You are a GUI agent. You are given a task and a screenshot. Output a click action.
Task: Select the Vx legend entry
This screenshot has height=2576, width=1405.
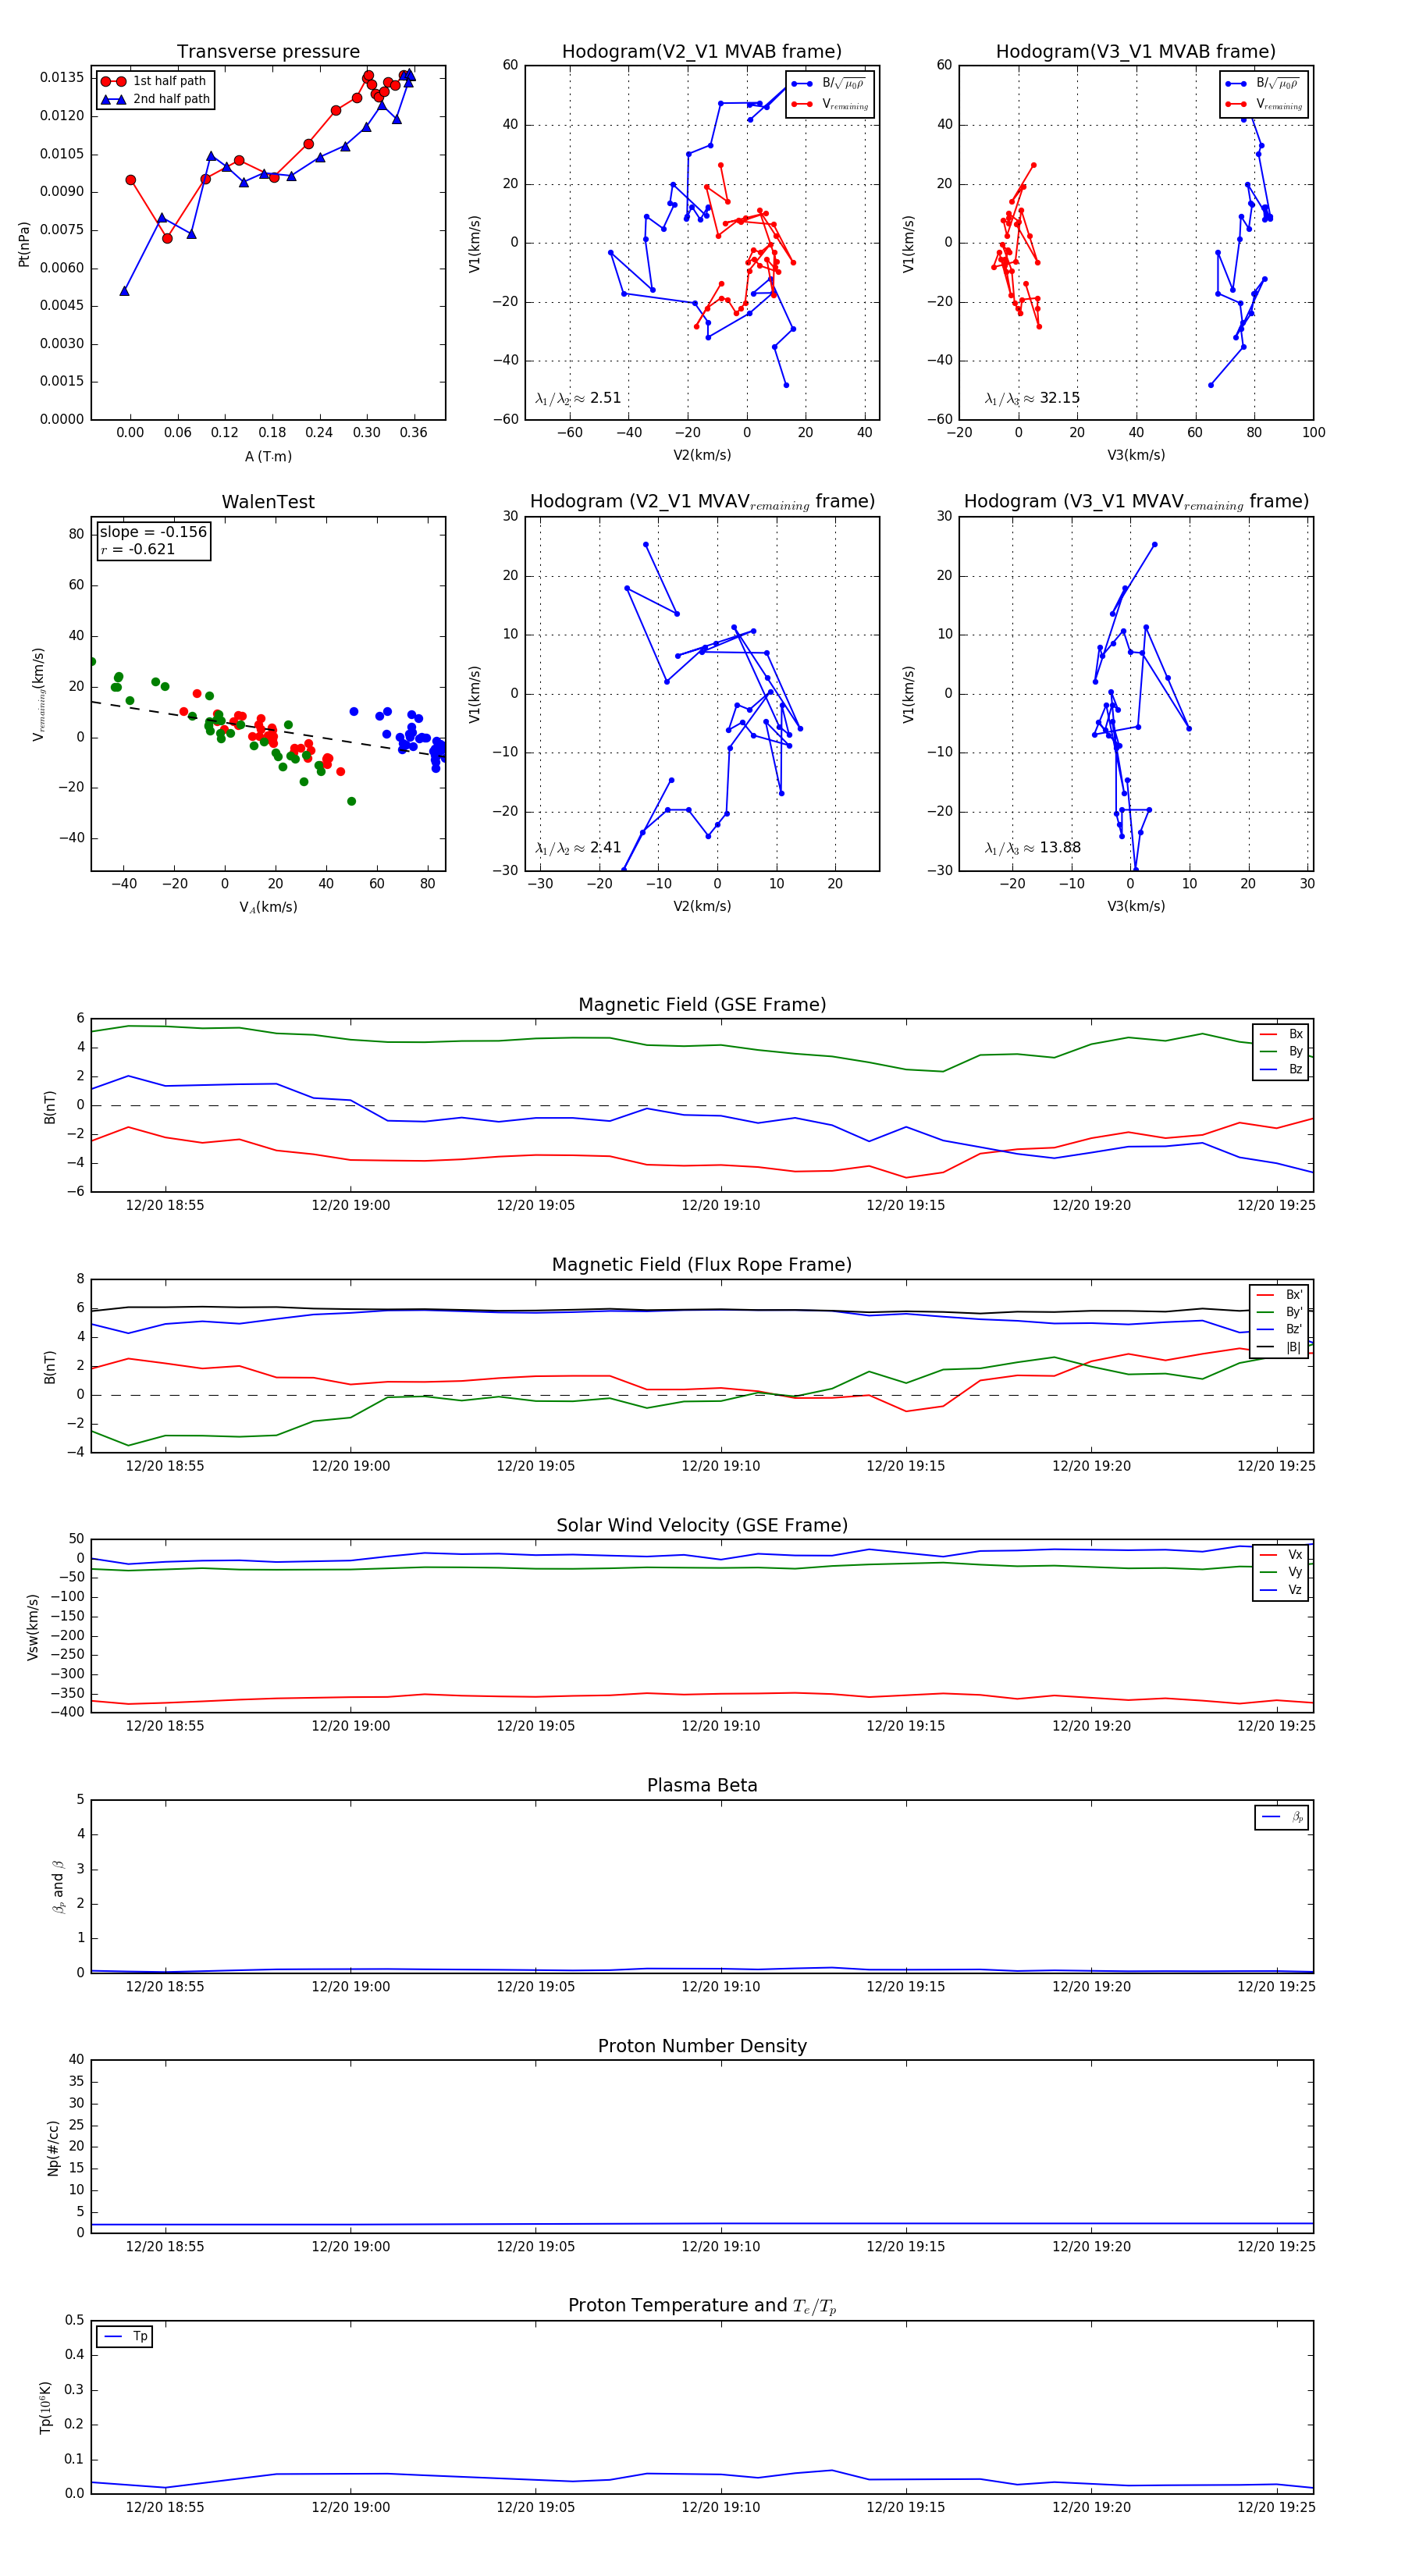tap(1281, 1554)
